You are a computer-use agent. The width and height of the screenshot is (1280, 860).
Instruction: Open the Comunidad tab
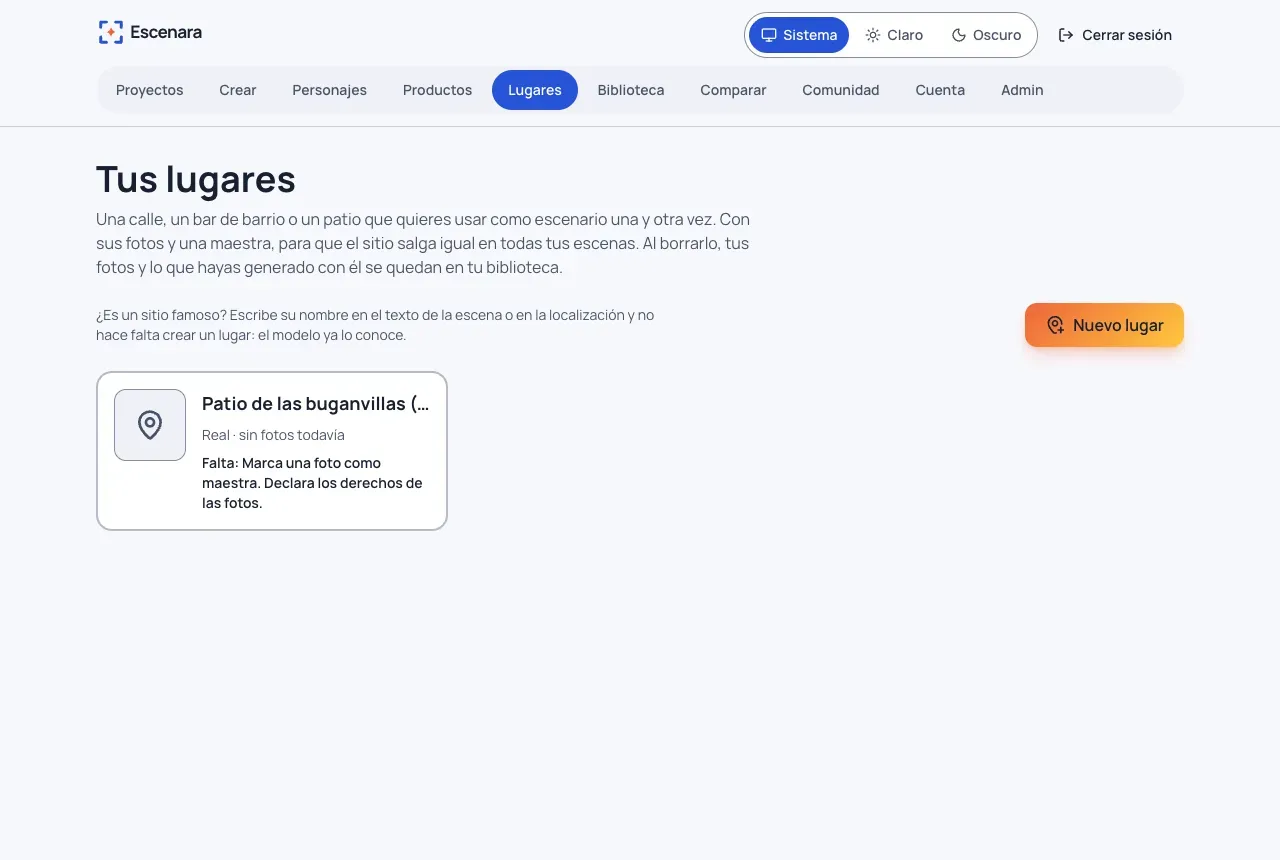pos(841,90)
